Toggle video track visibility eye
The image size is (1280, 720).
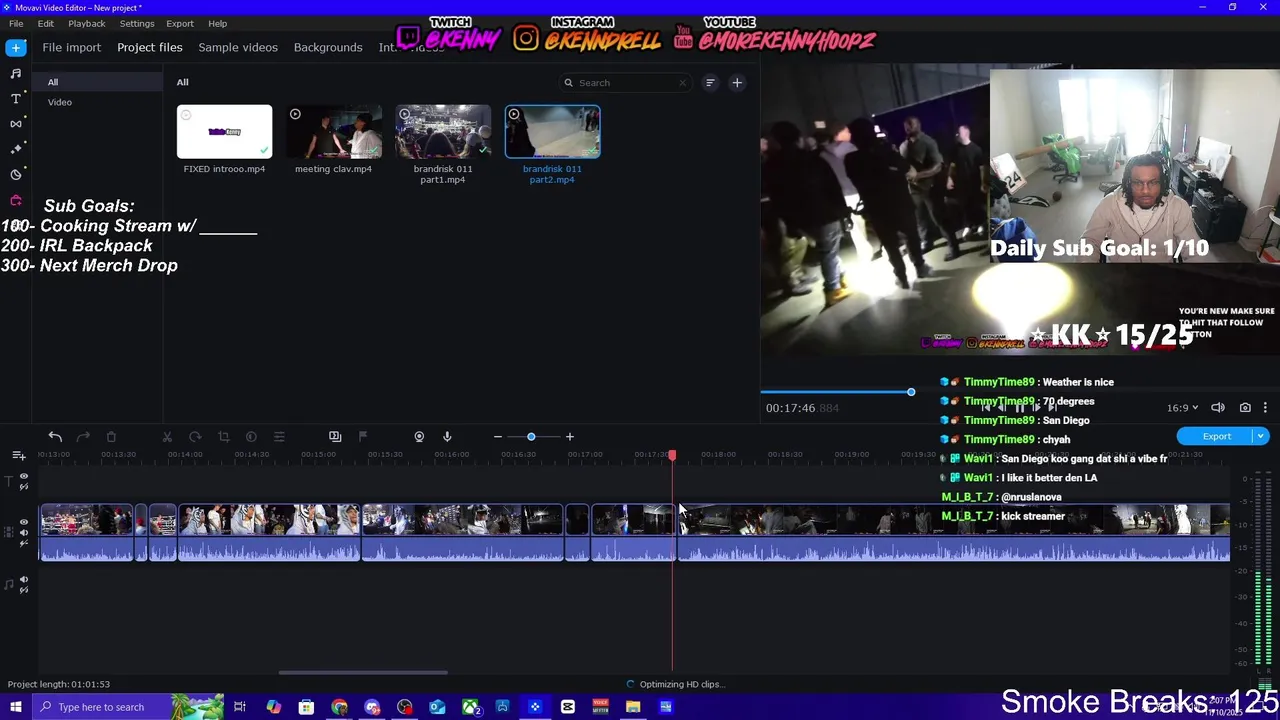coord(24,522)
